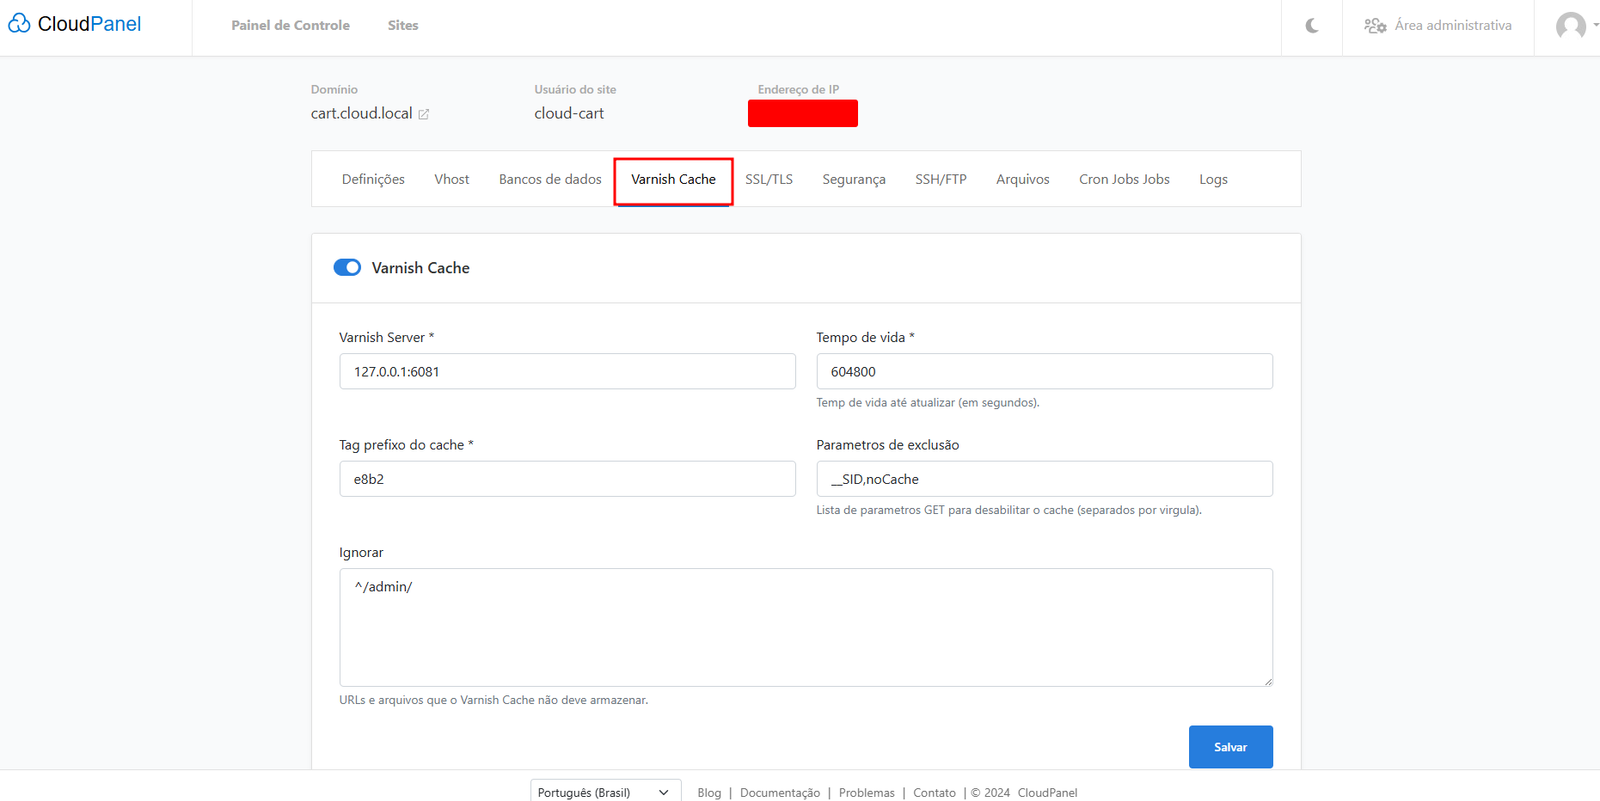
Task: Toggle dark mode moon icon
Action: pyautogui.click(x=1311, y=26)
